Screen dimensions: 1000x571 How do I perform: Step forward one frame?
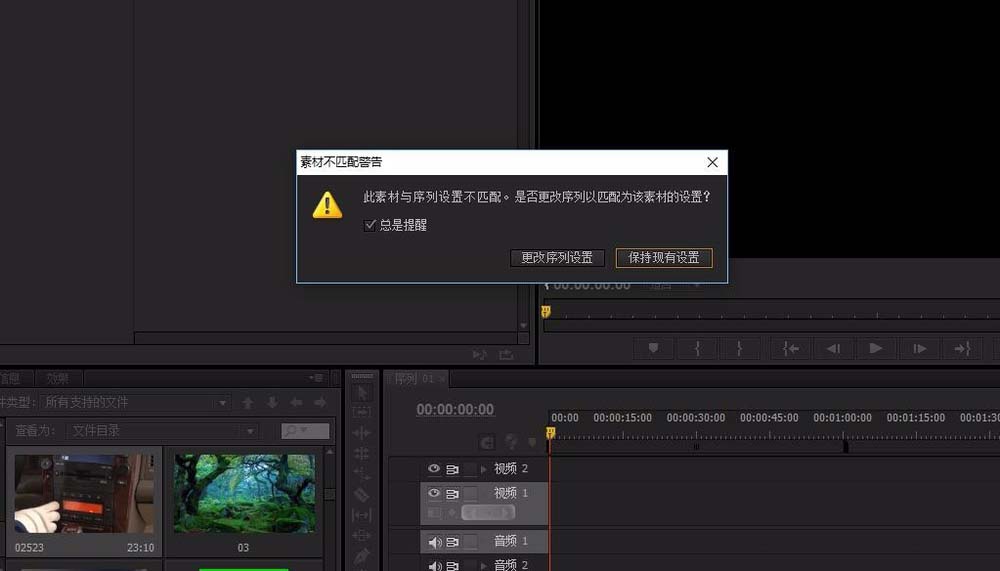[919, 348]
